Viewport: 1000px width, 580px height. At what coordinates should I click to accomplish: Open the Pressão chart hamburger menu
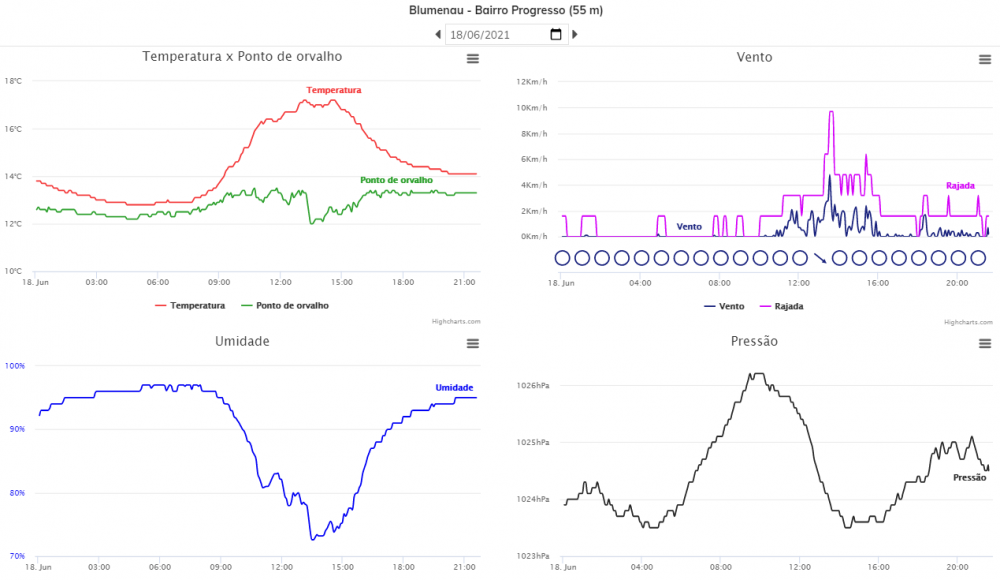(985, 343)
